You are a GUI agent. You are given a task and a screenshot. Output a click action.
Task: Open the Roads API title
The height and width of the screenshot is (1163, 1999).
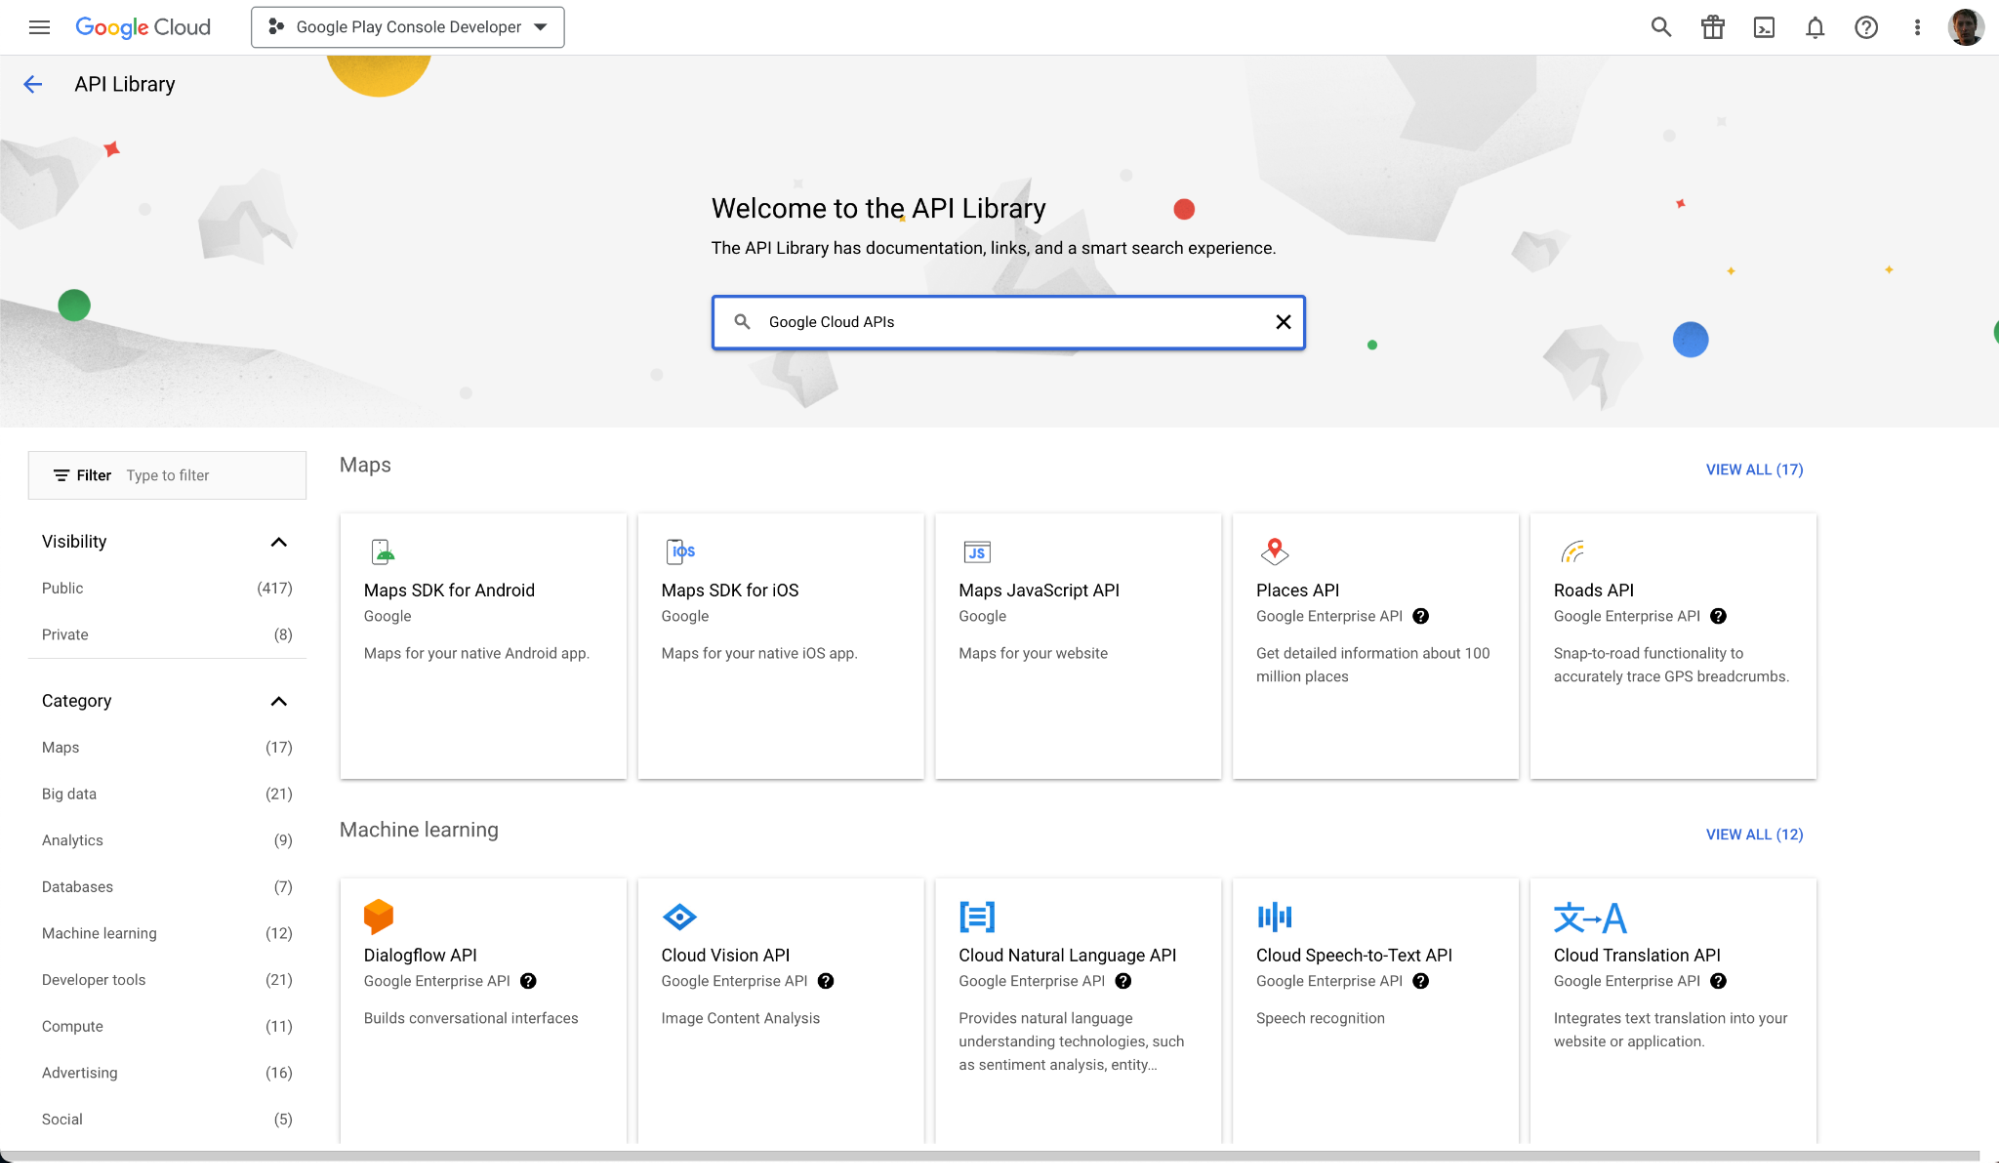[1593, 590]
